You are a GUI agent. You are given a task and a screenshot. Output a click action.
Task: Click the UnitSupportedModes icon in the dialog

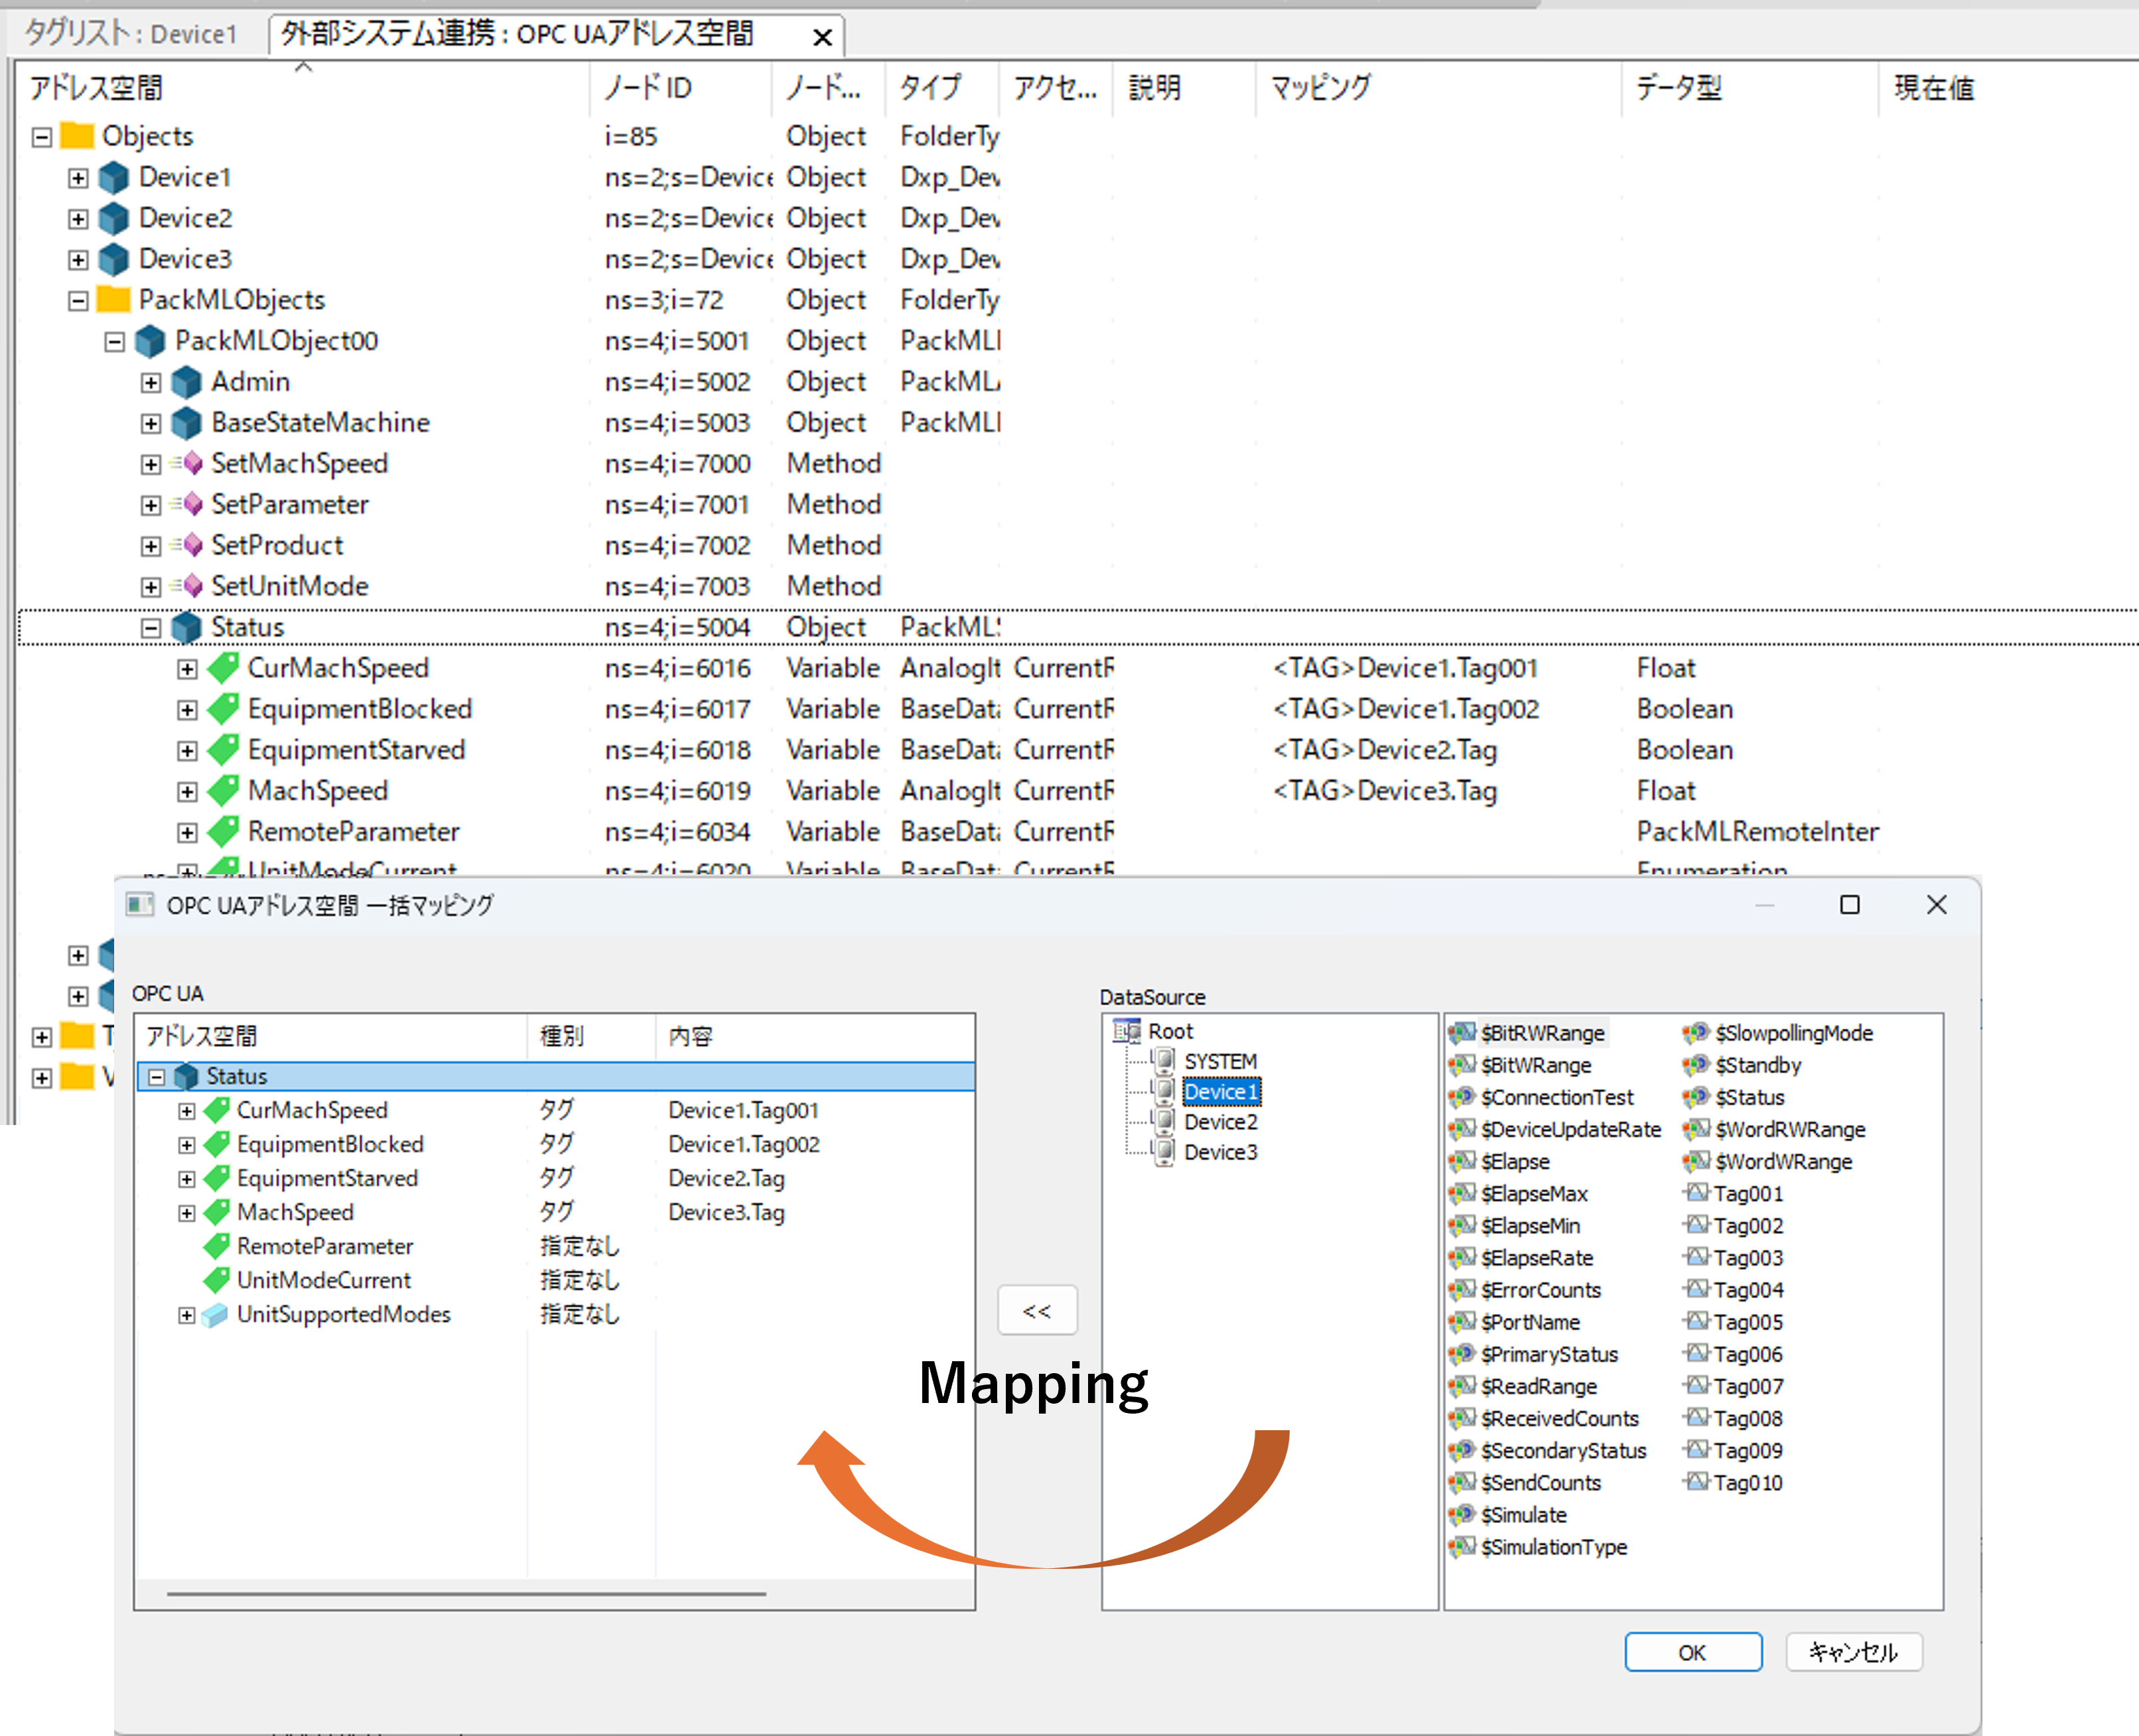[215, 1315]
